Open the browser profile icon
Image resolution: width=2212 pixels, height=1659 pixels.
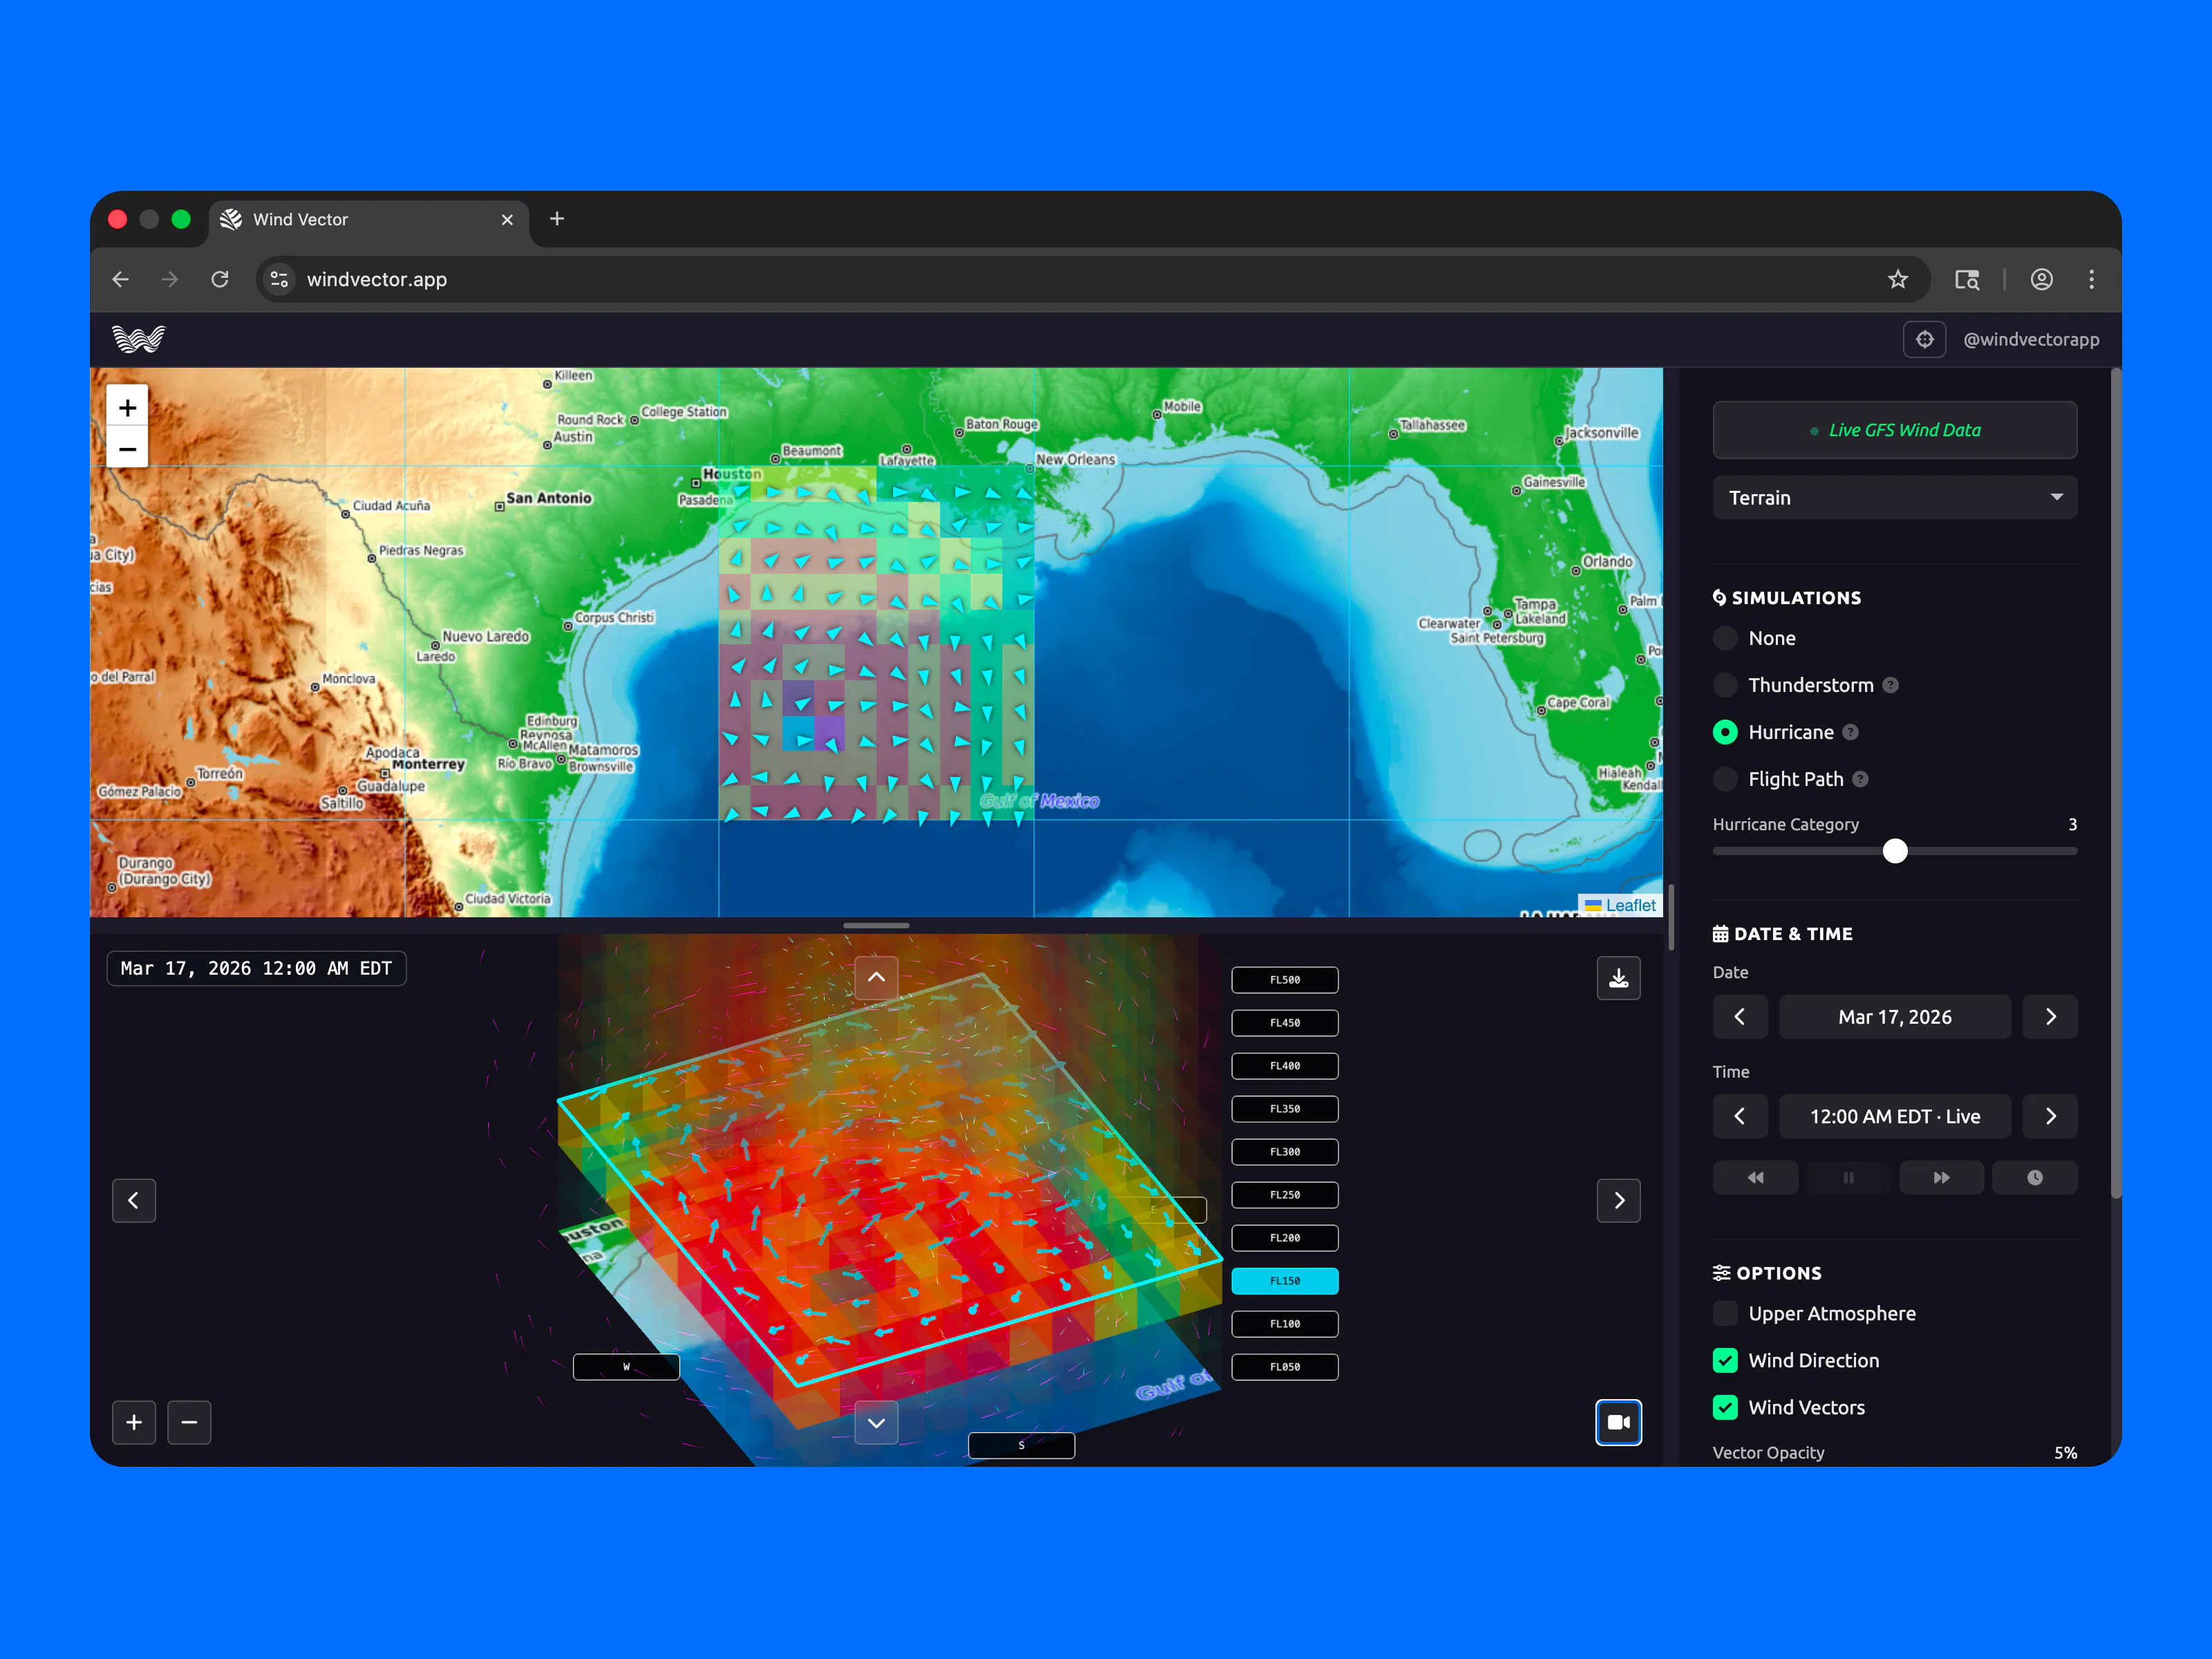coord(2041,279)
